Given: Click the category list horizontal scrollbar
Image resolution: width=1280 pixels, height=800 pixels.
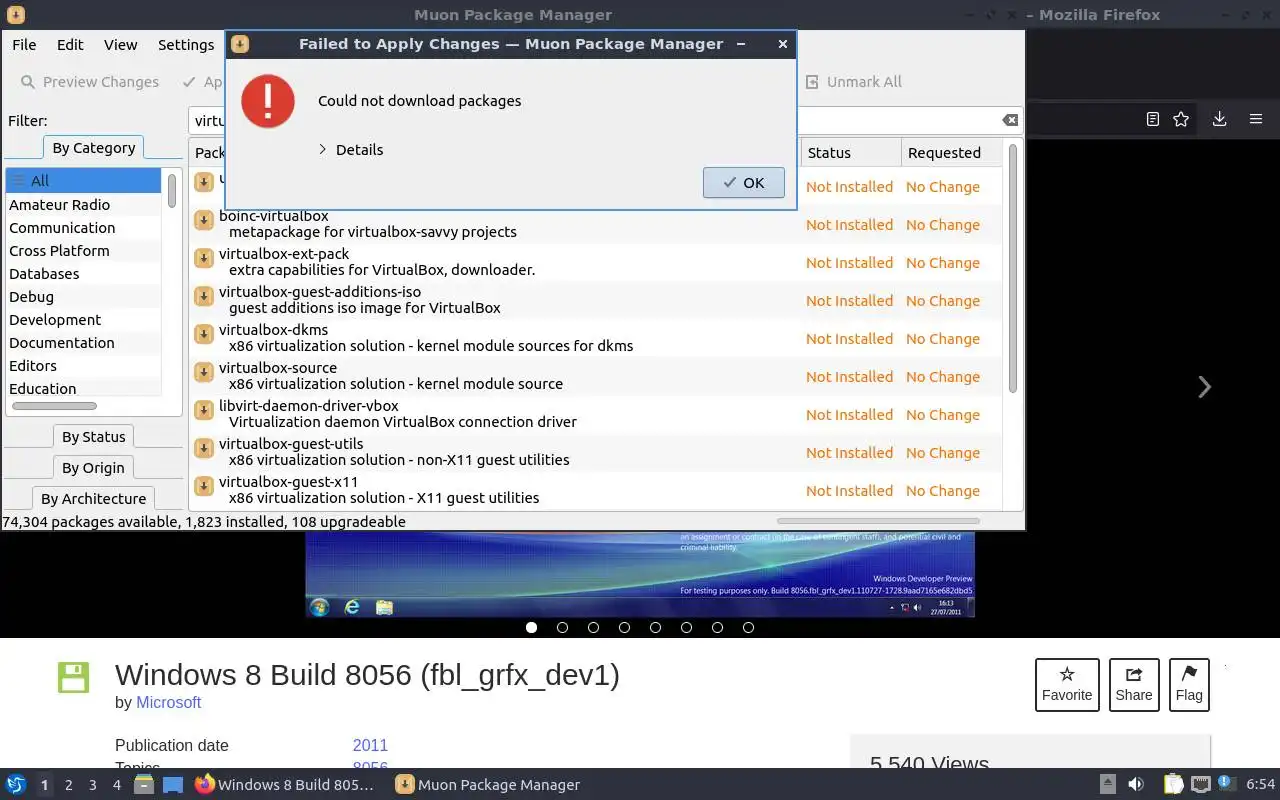Looking at the screenshot, I should [x=54, y=406].
